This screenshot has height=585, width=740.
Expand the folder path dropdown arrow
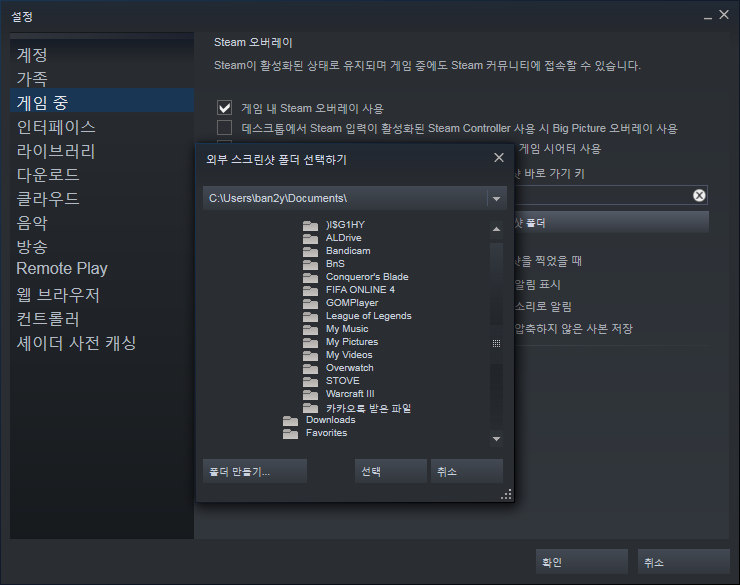[x=496, y=199]
